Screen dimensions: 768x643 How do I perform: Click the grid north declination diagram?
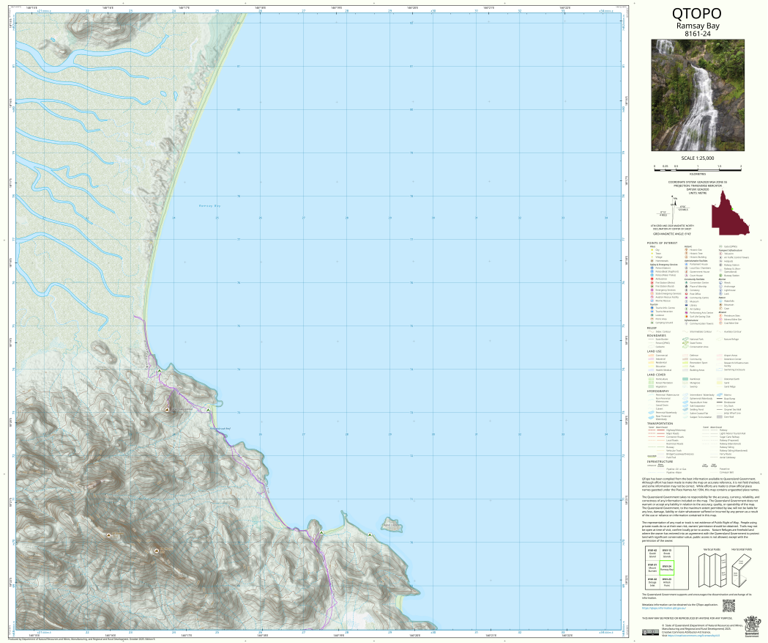(673, 208)
